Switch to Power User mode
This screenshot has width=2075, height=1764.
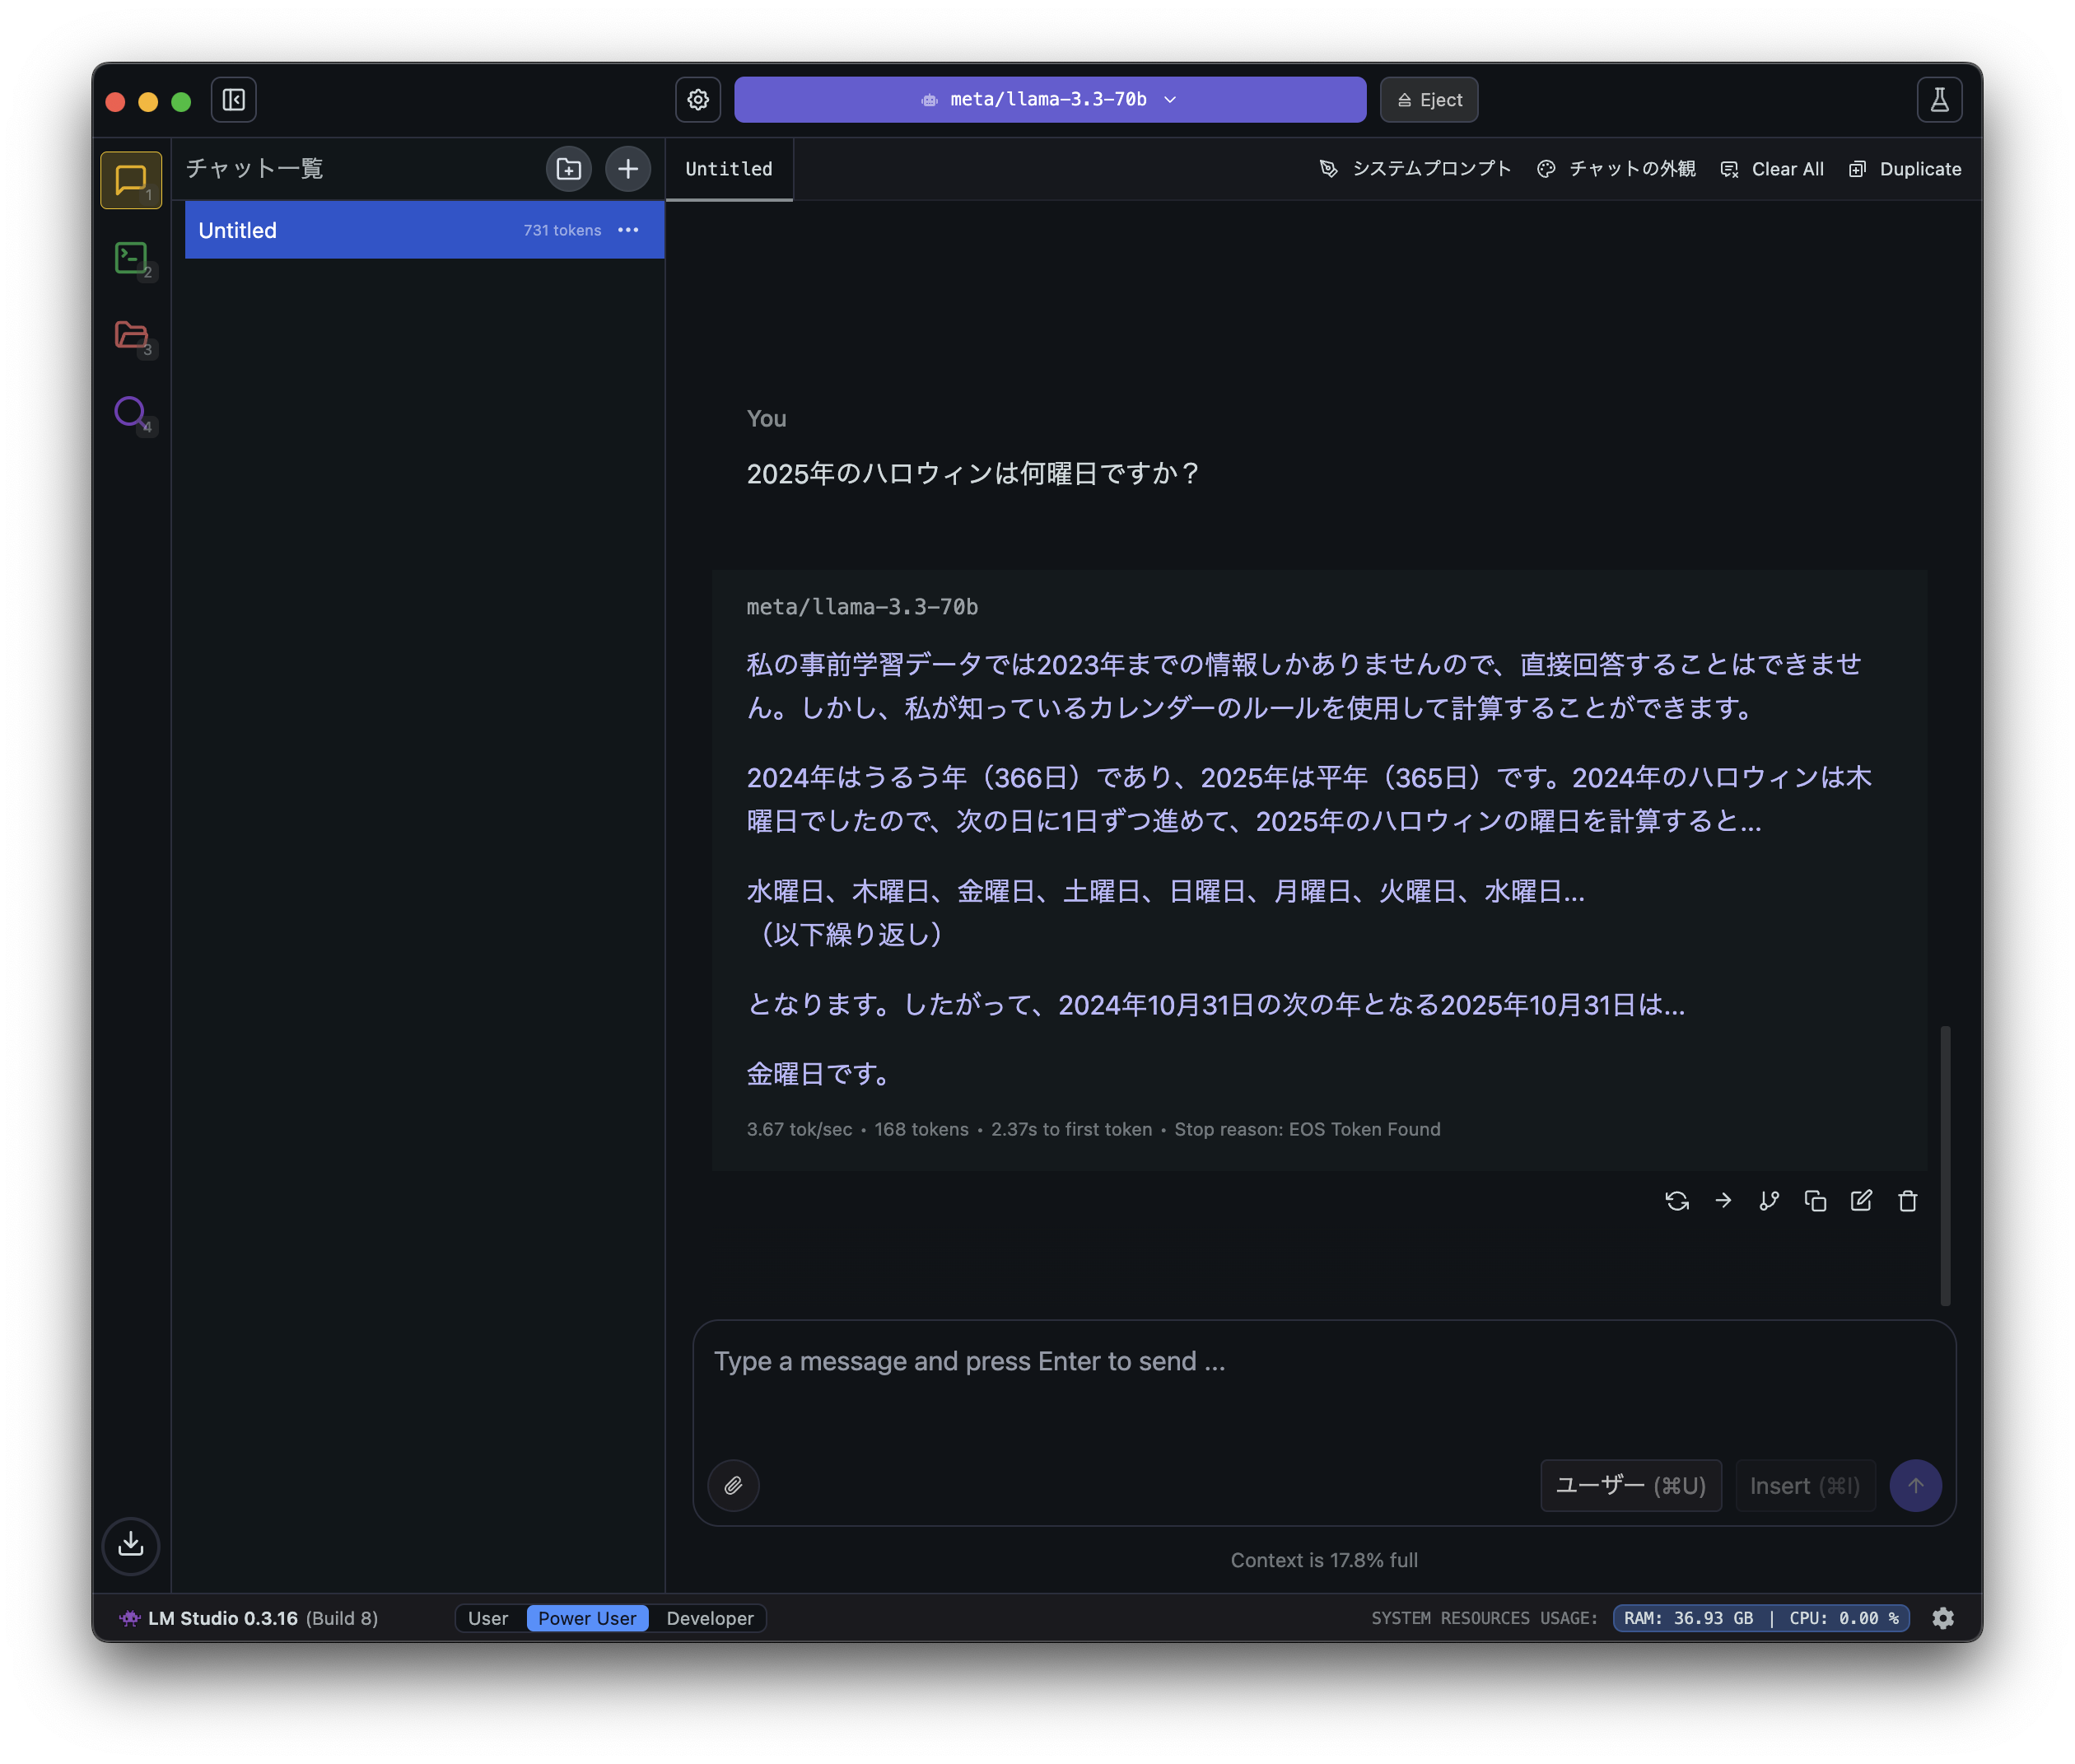click(587, 1617)
